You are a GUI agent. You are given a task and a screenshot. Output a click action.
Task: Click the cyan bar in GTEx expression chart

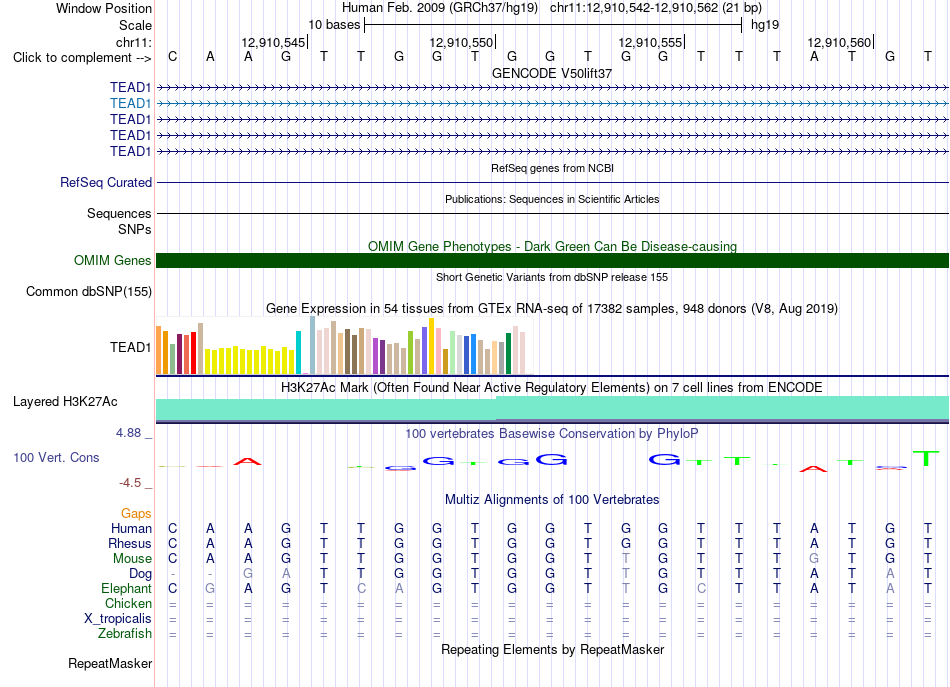298,353
